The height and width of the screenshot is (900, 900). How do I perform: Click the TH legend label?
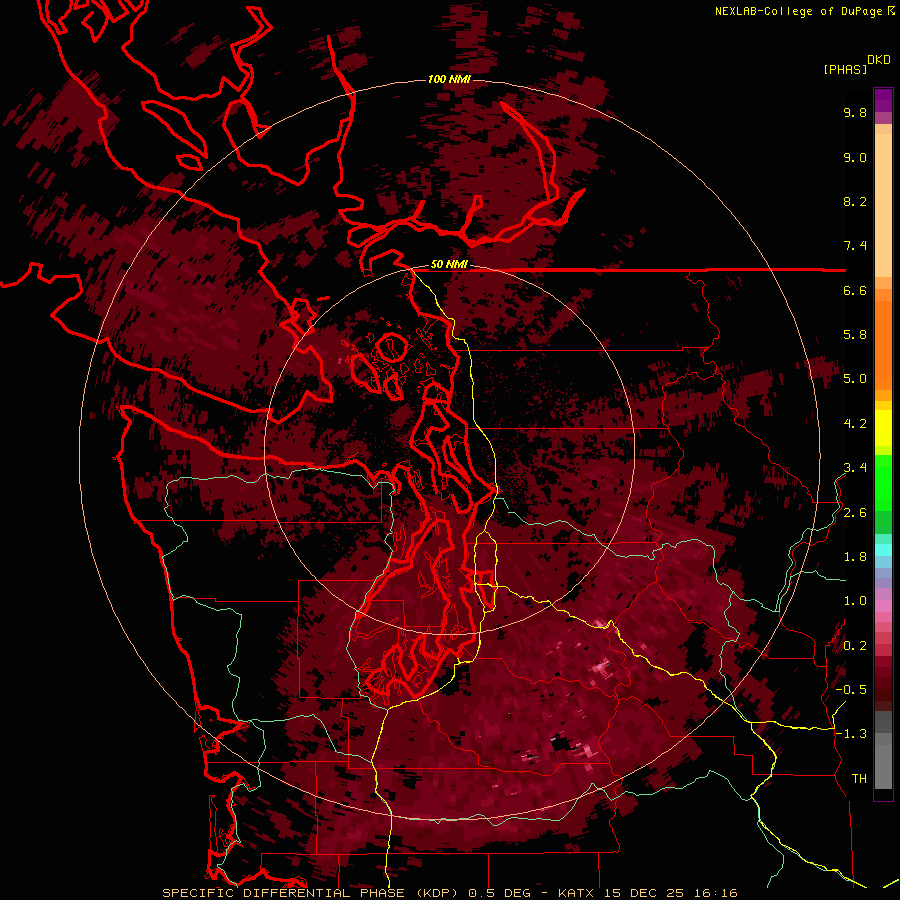(x=859, y=779)
